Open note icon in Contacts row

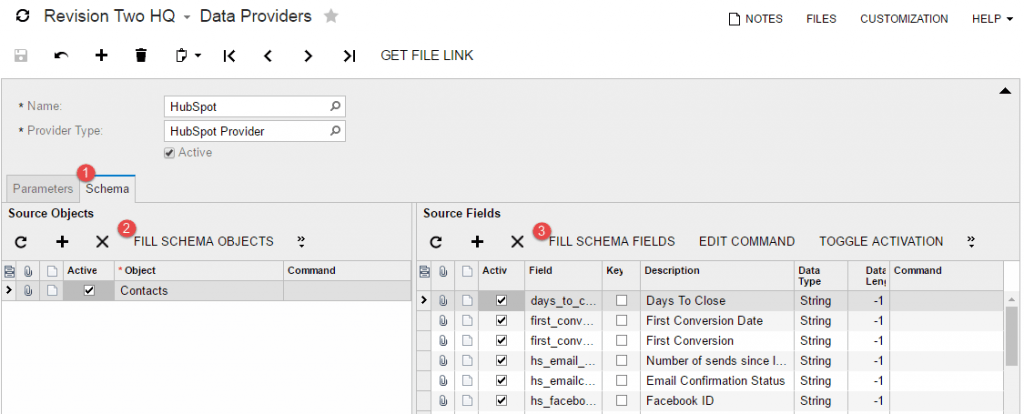coord(52,291)
